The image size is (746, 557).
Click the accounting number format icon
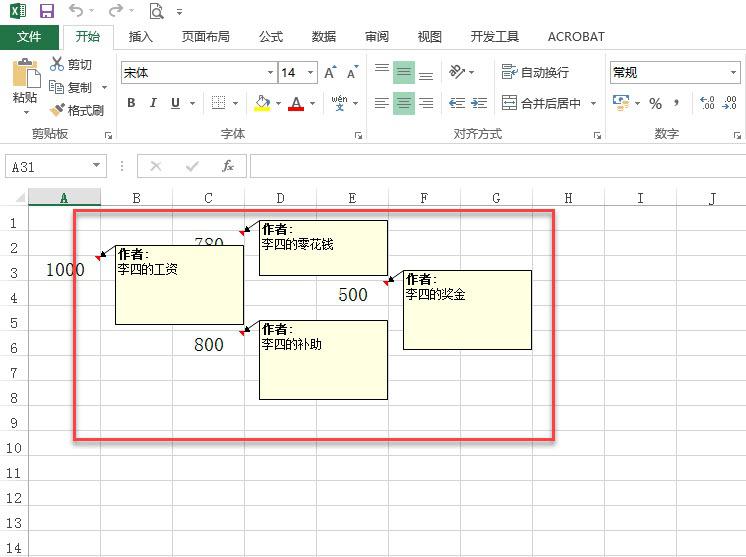tap(621, 103)
